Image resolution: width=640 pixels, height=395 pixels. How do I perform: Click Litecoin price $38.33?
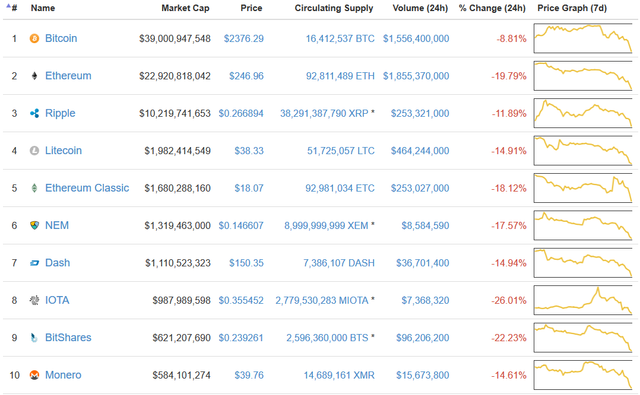tap(249, 151)
